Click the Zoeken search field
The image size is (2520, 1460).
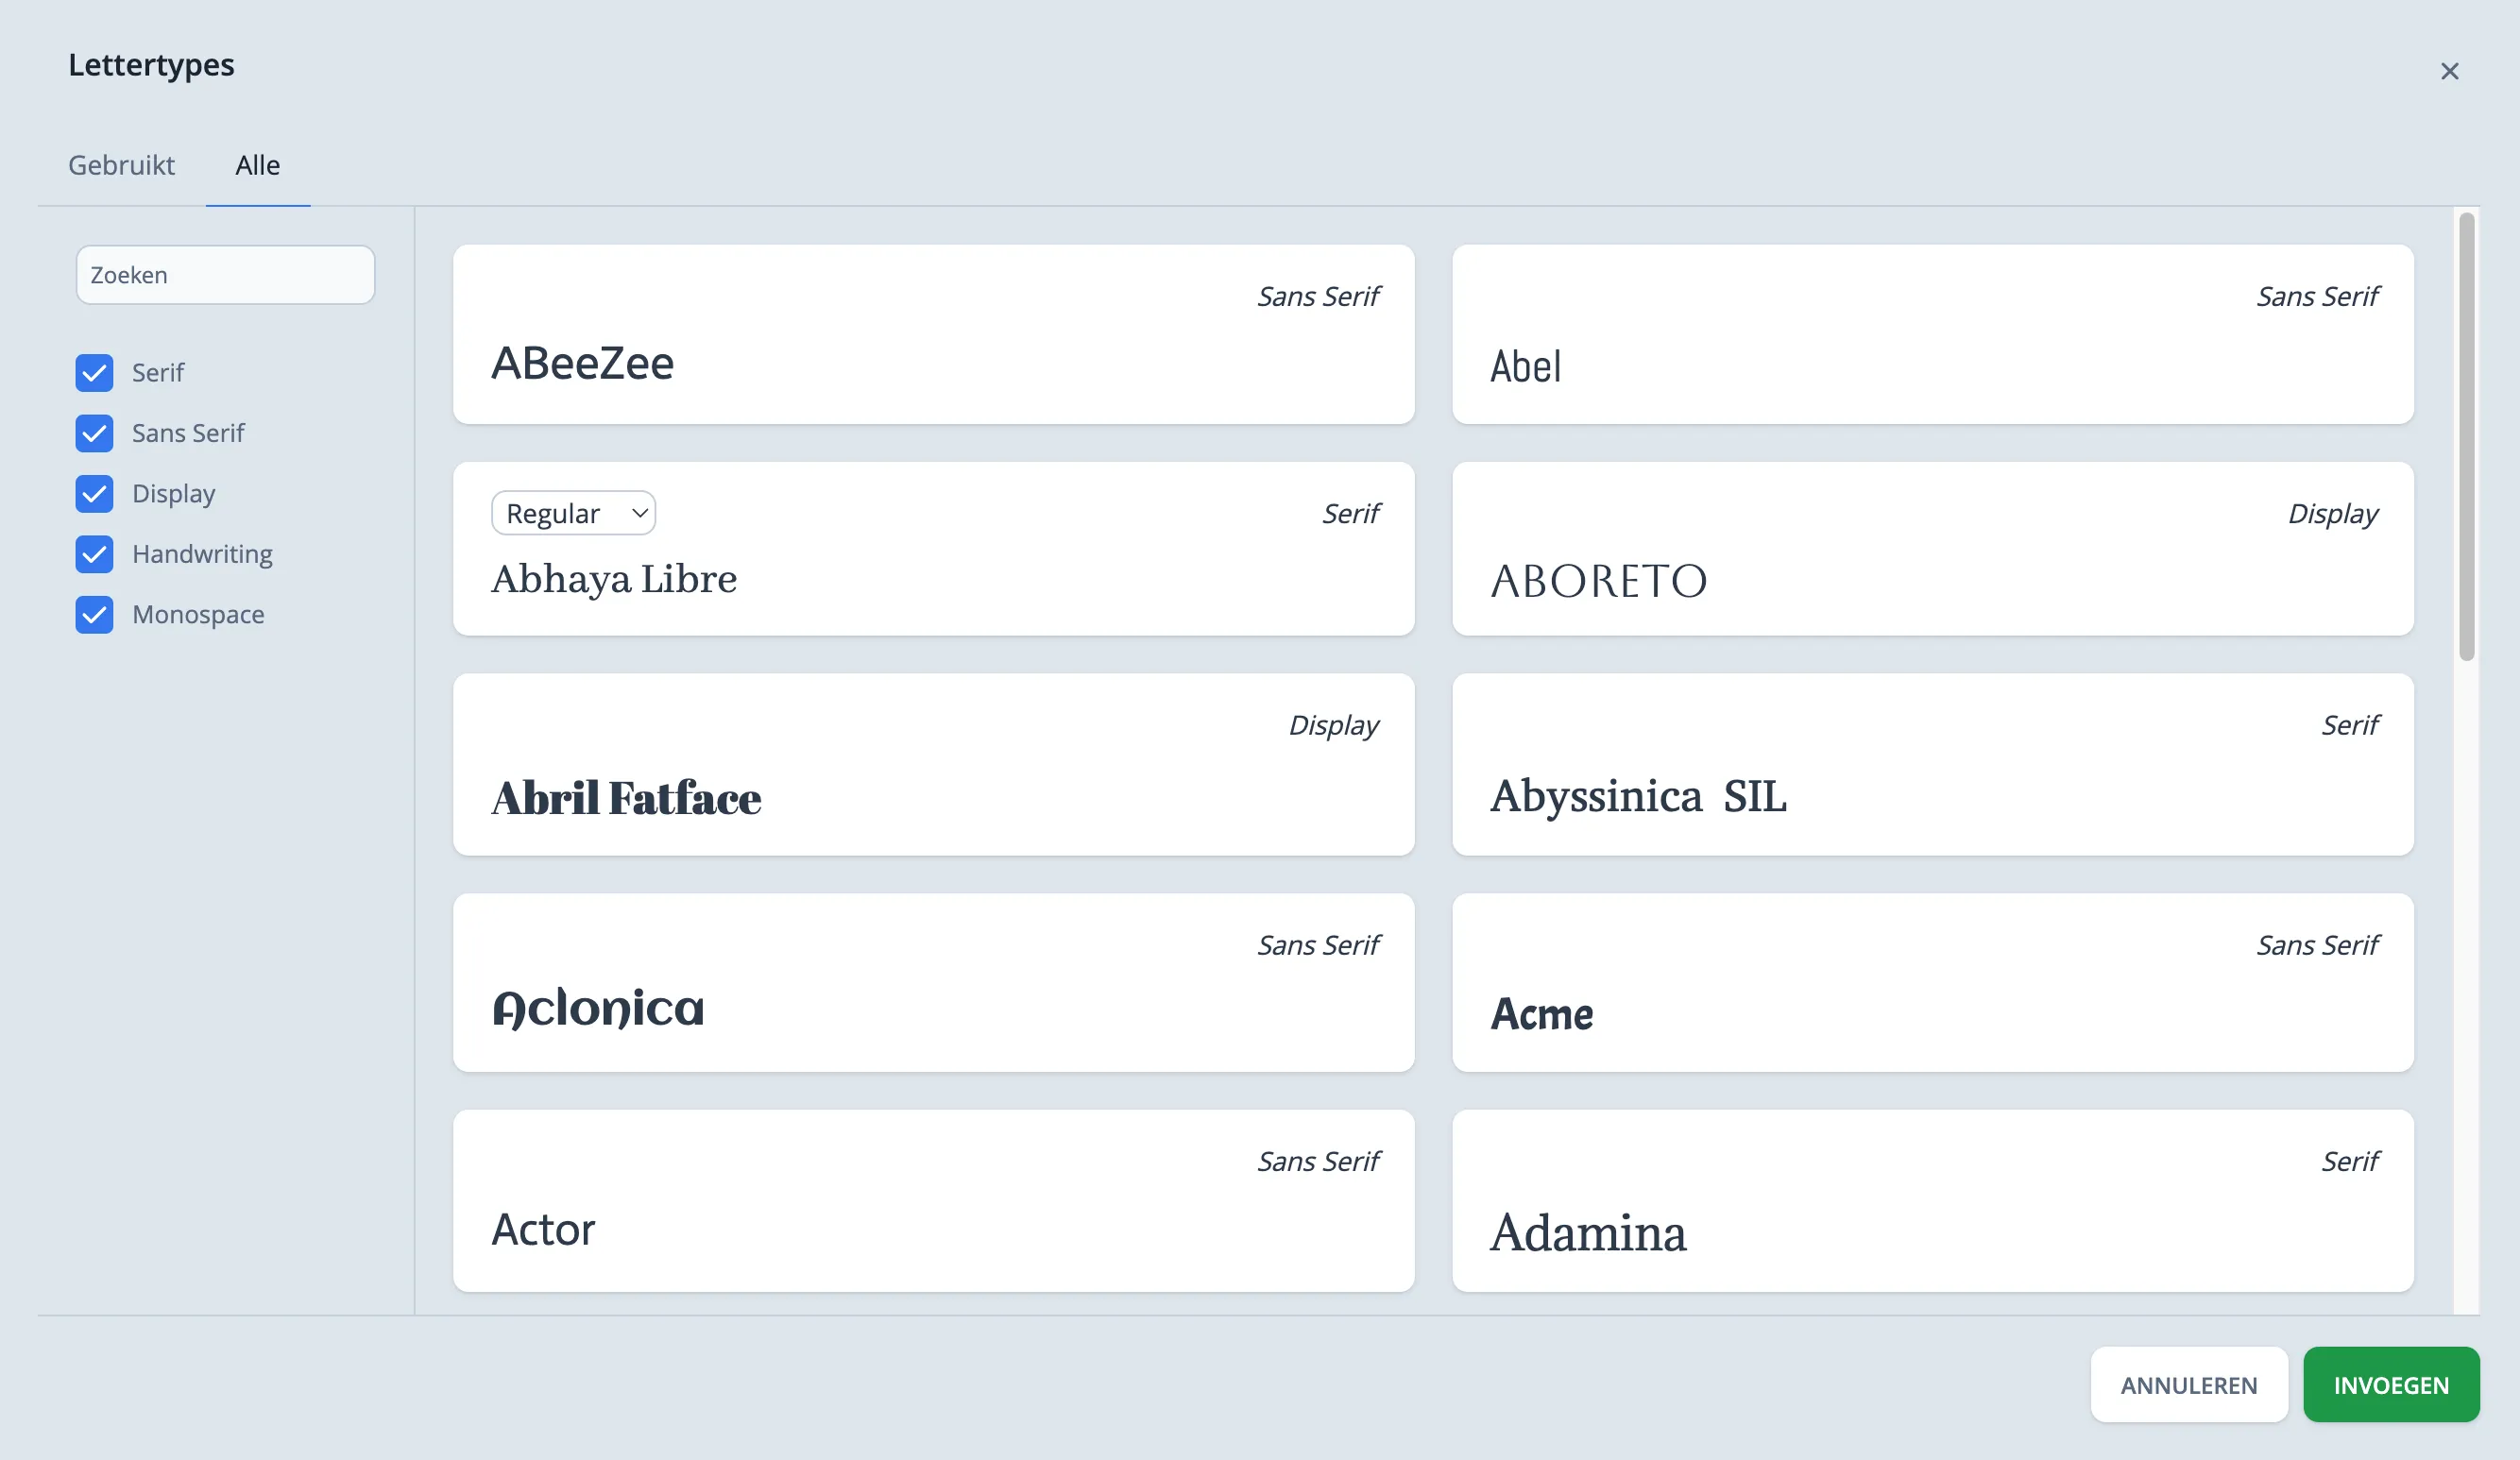coord(225,275)
